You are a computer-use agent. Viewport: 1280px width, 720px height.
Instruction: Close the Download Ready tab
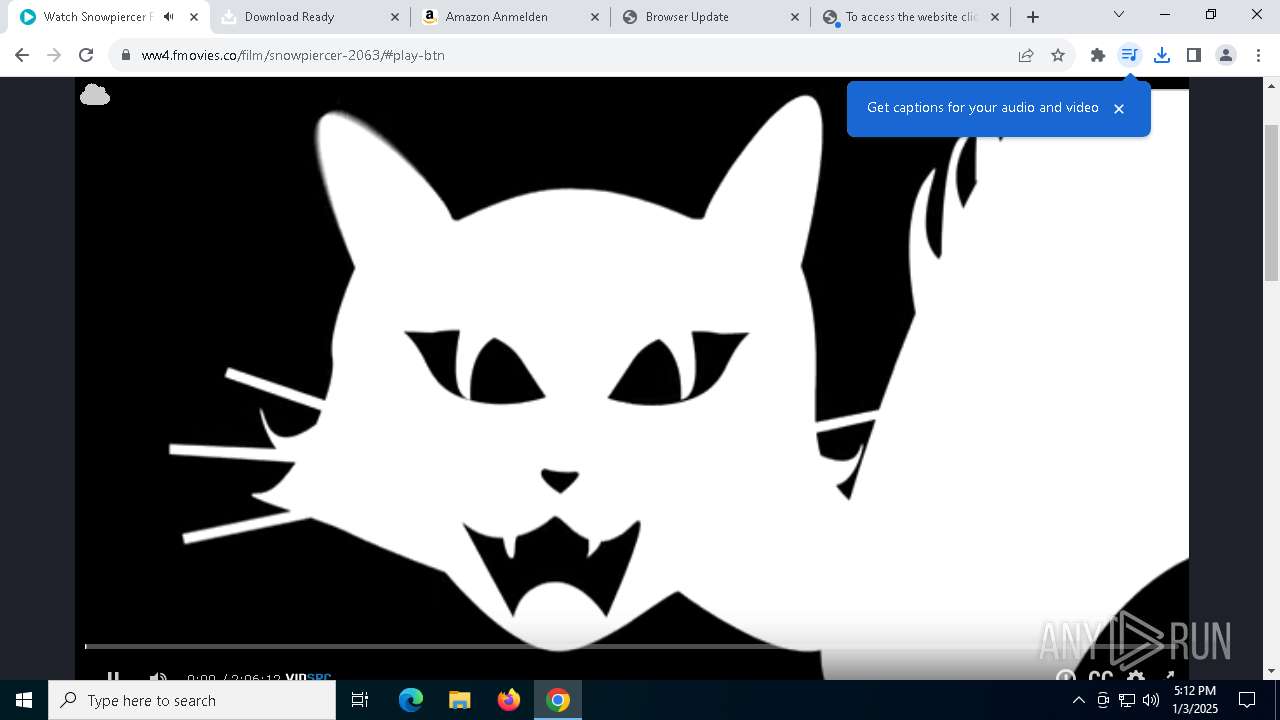pyautogui.click(x=394, y=17)
